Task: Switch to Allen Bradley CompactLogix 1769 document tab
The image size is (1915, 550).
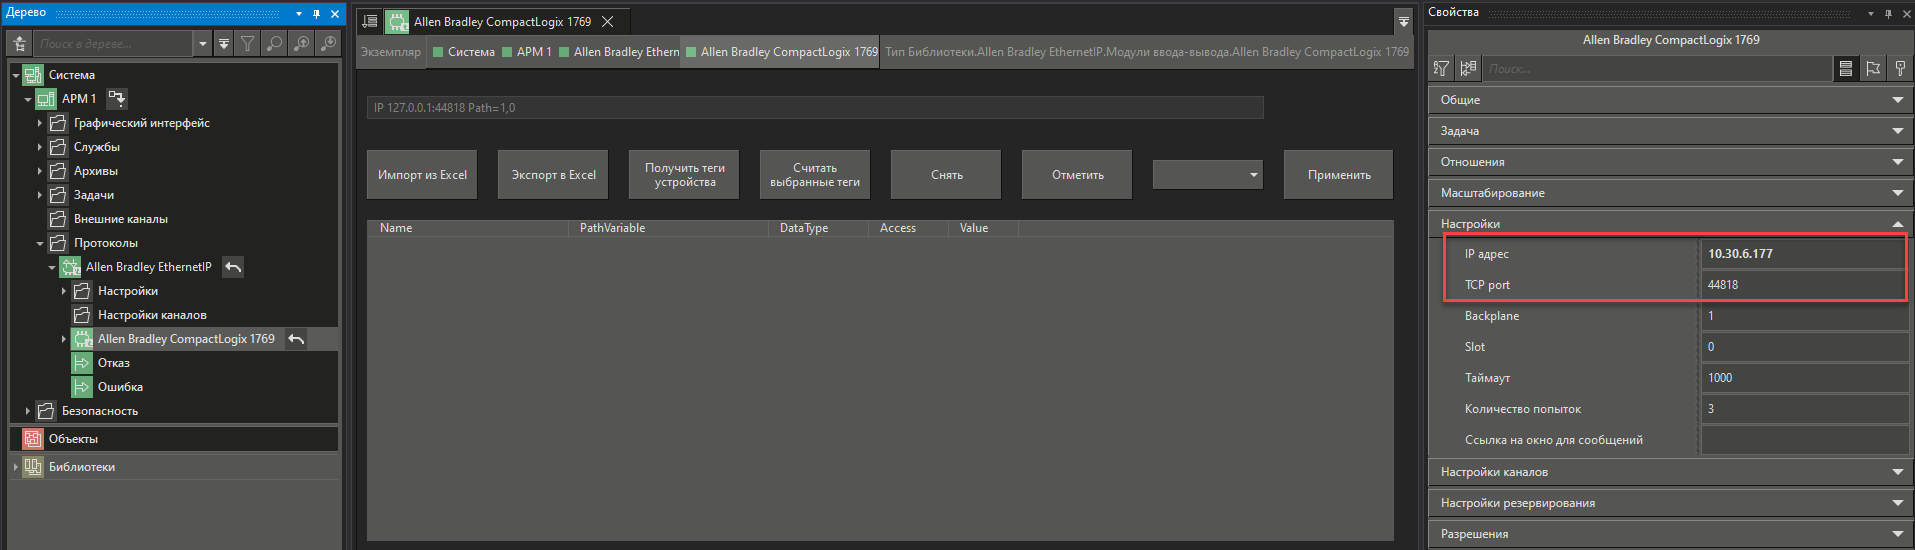Action: (502, 22)
